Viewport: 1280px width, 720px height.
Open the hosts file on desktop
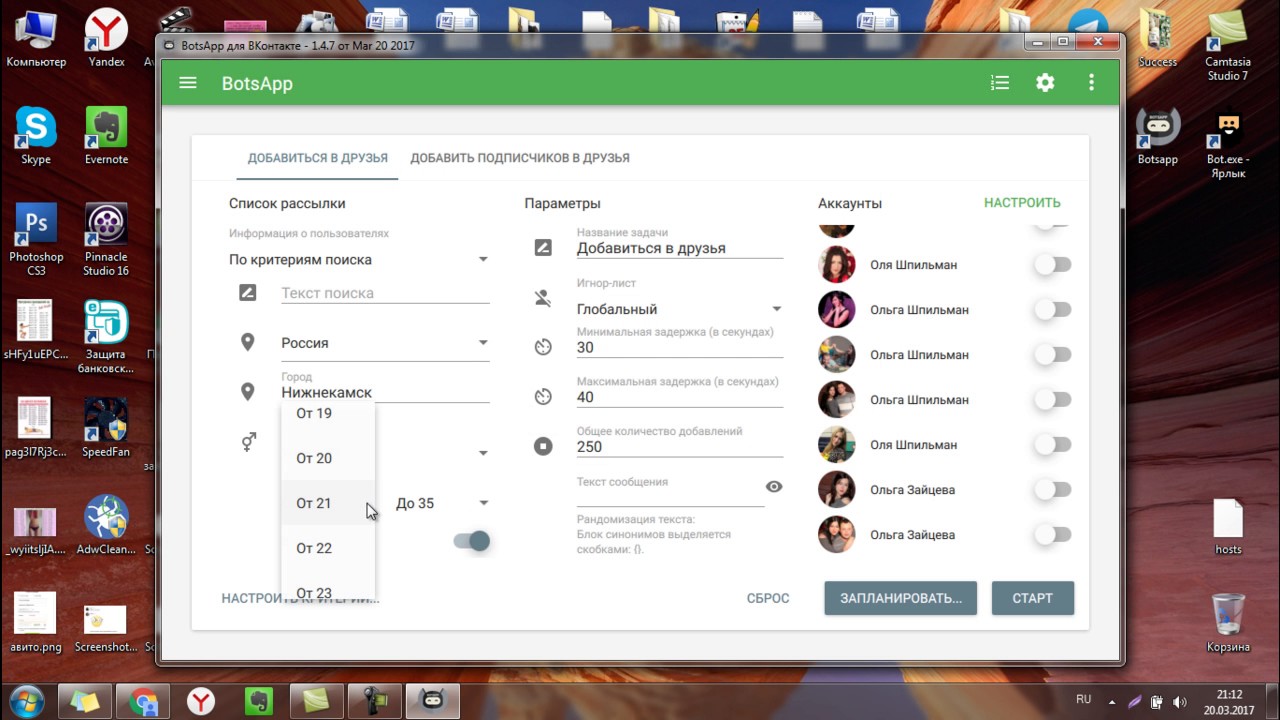click(1228, 526)
